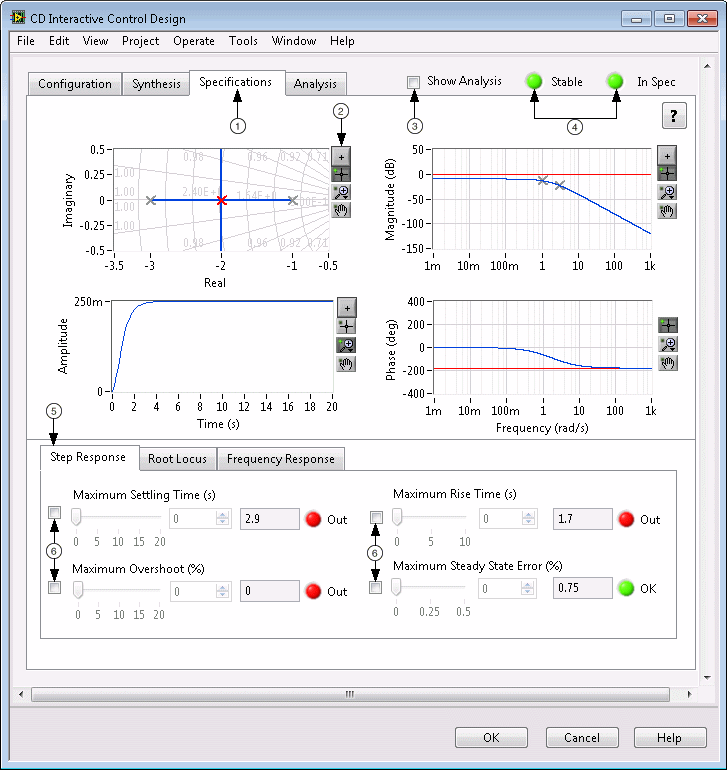Viewport: 727px width, 770px height.
Task: Click the pan hand tool beside Phase plot
Action: [667, 362]
